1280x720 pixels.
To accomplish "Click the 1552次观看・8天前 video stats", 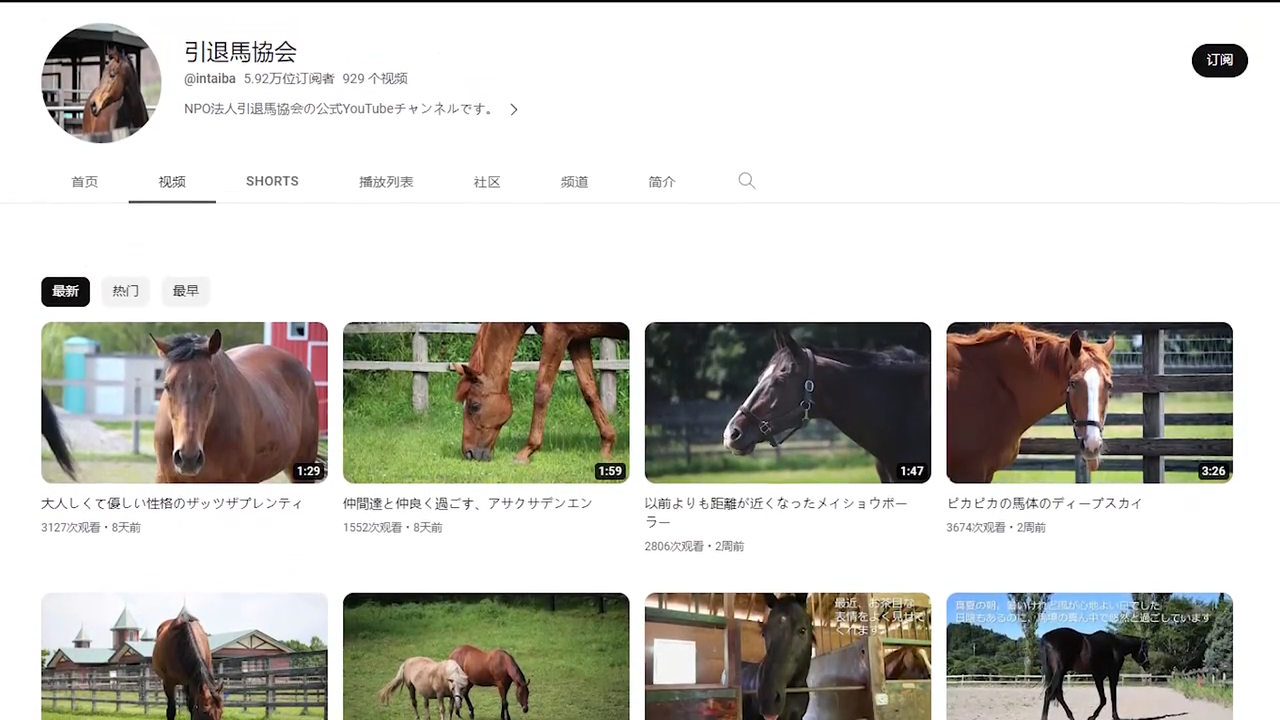I will click(x=393, y=527).
